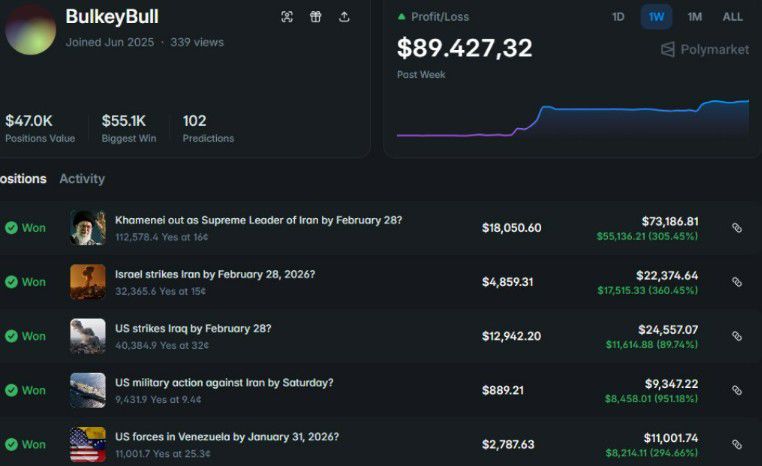This screenshot has width=762, height=466.
Task: Click the Polymarket logo
Action: pos(705,50)
